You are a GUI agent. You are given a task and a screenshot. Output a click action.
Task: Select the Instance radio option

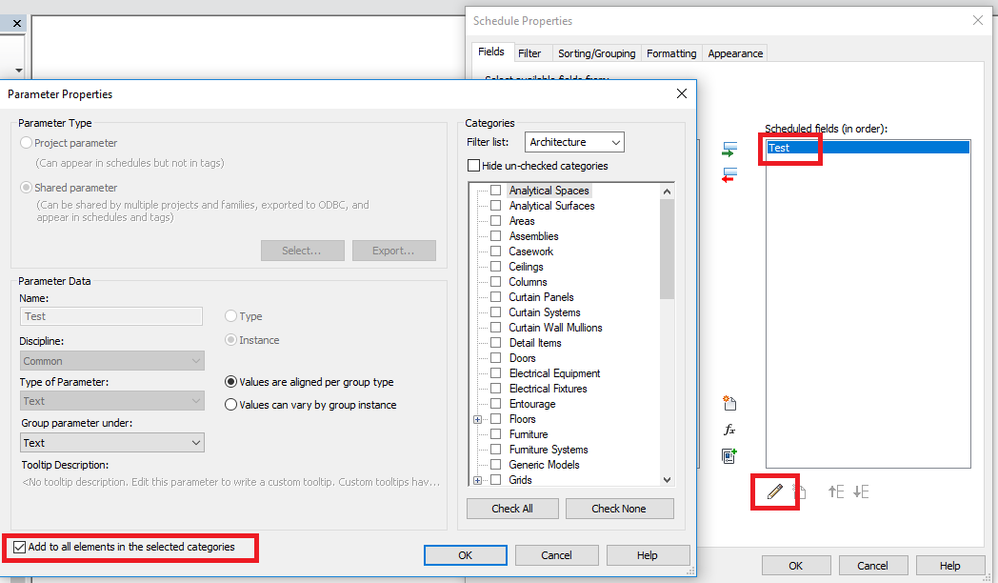[x=231, y=340]
